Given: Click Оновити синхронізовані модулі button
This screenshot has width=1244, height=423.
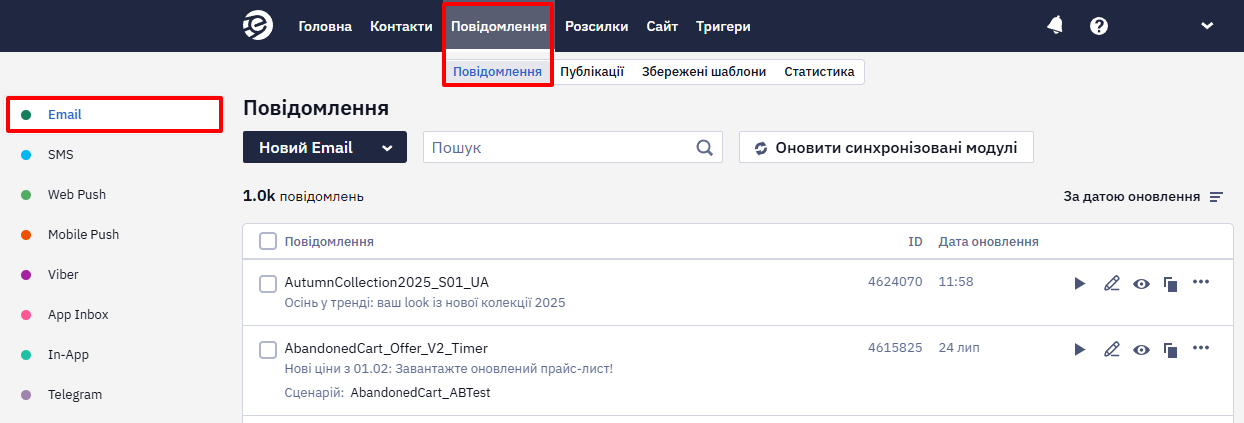Looking at the screenshot, I should click(886, 147).
